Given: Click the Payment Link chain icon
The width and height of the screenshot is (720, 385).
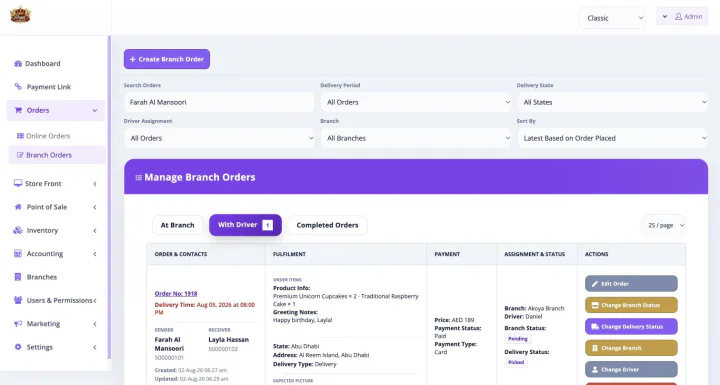Looking at the screenshot, I should tap(18, 86).
